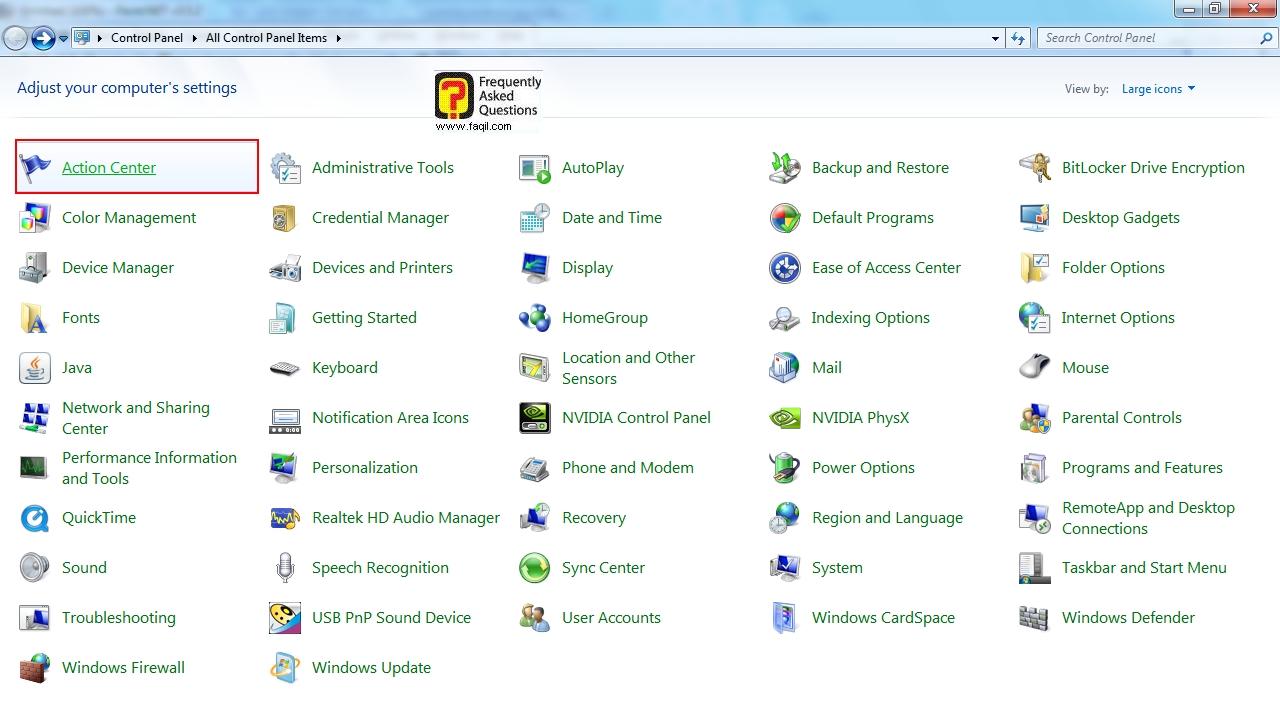This screenshot has height=704, width=1280.
Task: Open the HomeGroup spheres icon
Action: tap(535, 318)
